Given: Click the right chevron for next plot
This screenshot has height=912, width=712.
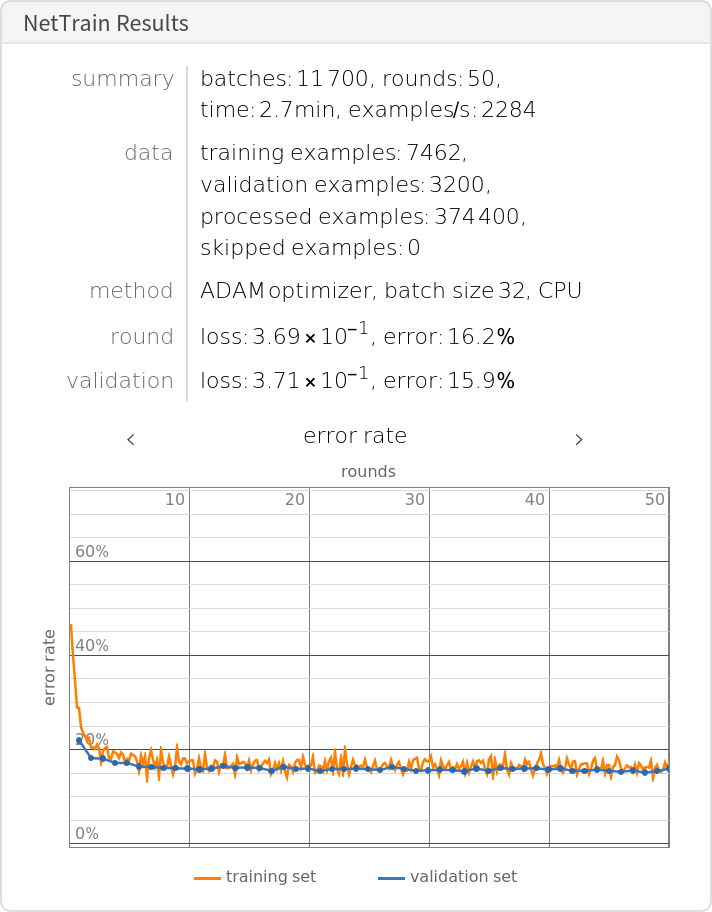Looking at the screenshot, I should coord(579,439).
